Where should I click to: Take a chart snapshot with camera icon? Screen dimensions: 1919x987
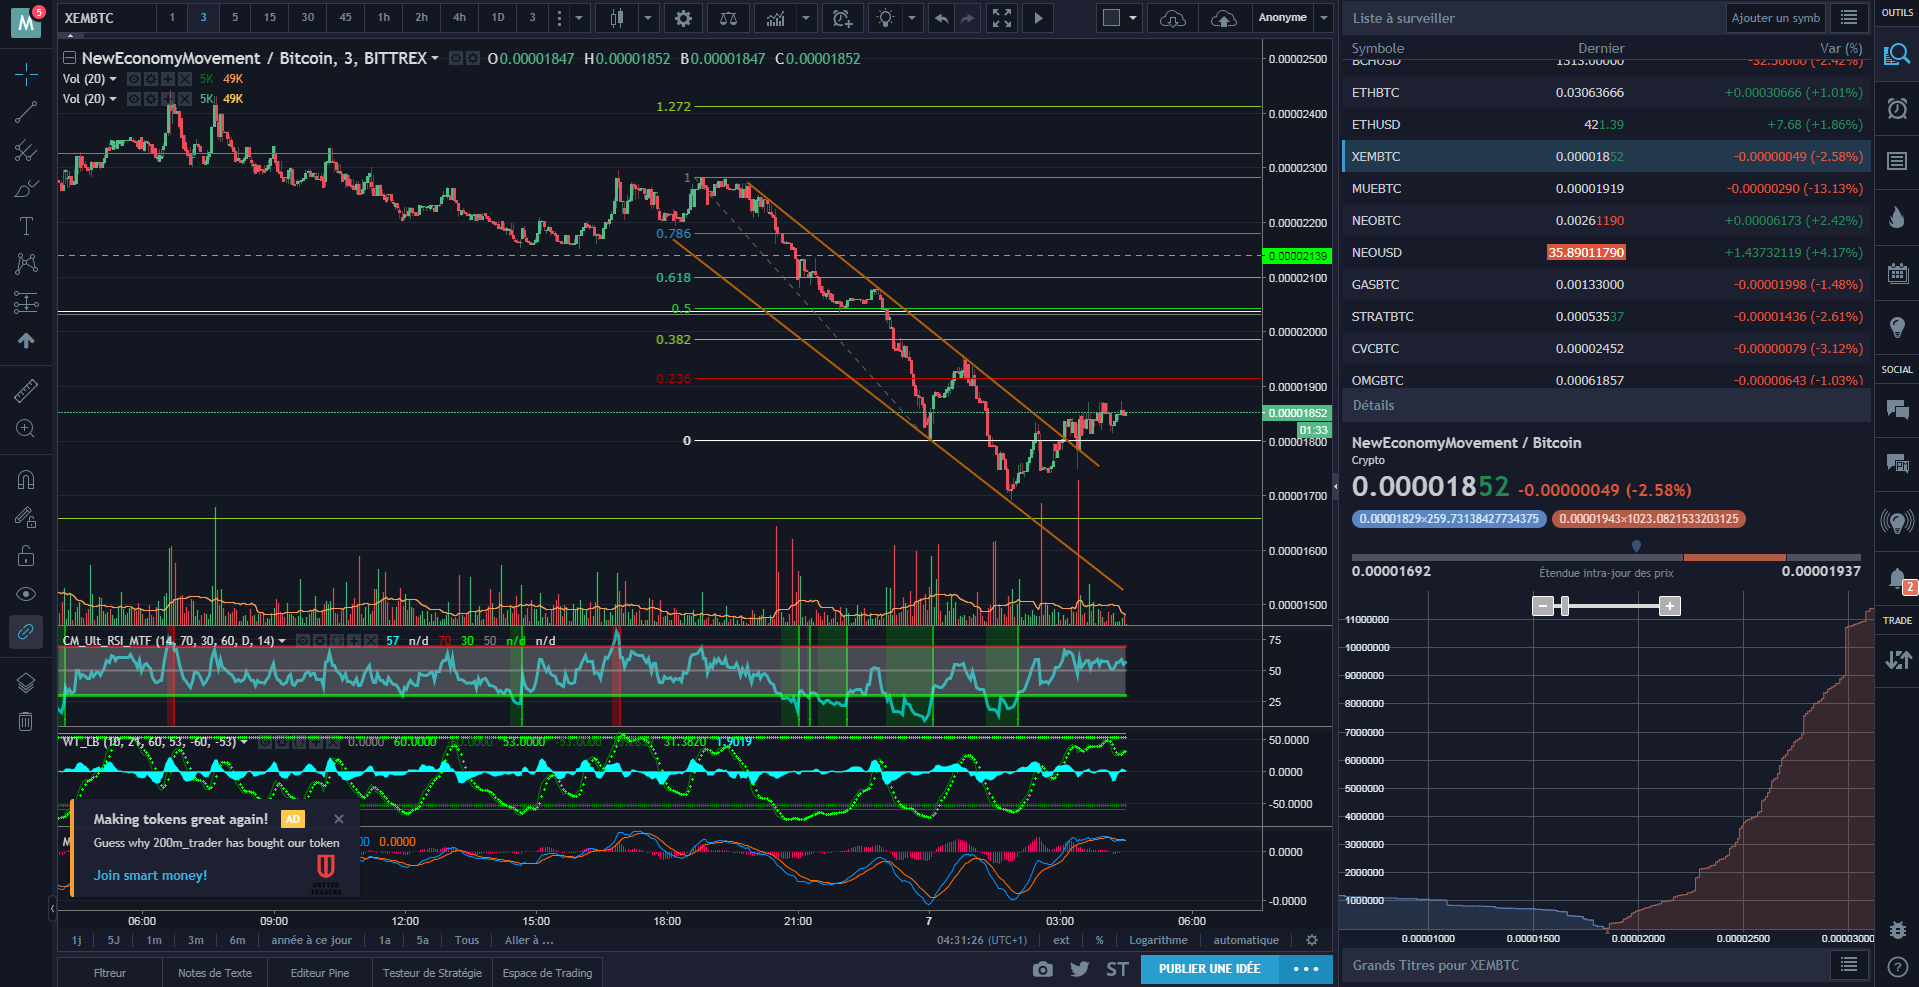coord(1042,969)
